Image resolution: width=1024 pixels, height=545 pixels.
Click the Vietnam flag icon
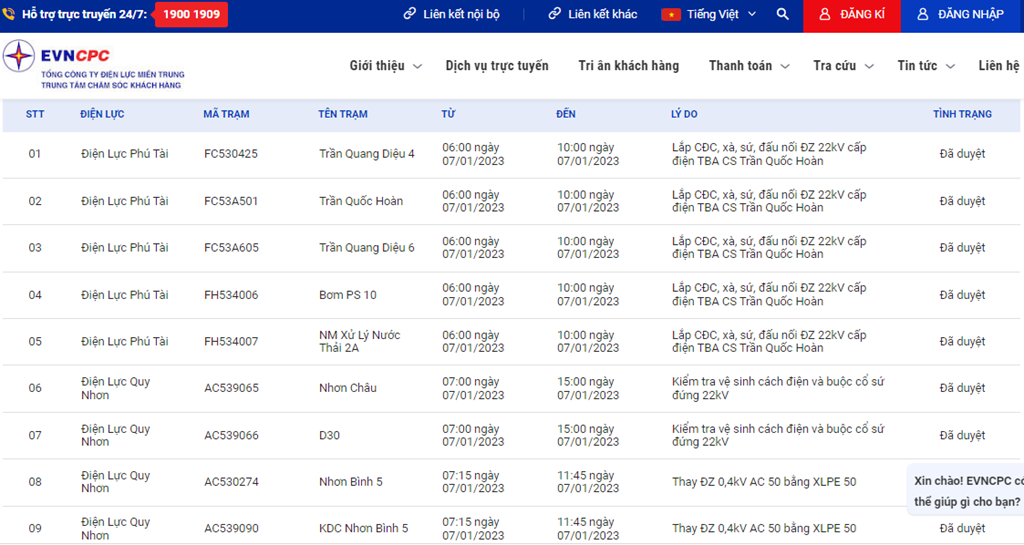click(670, 15)
